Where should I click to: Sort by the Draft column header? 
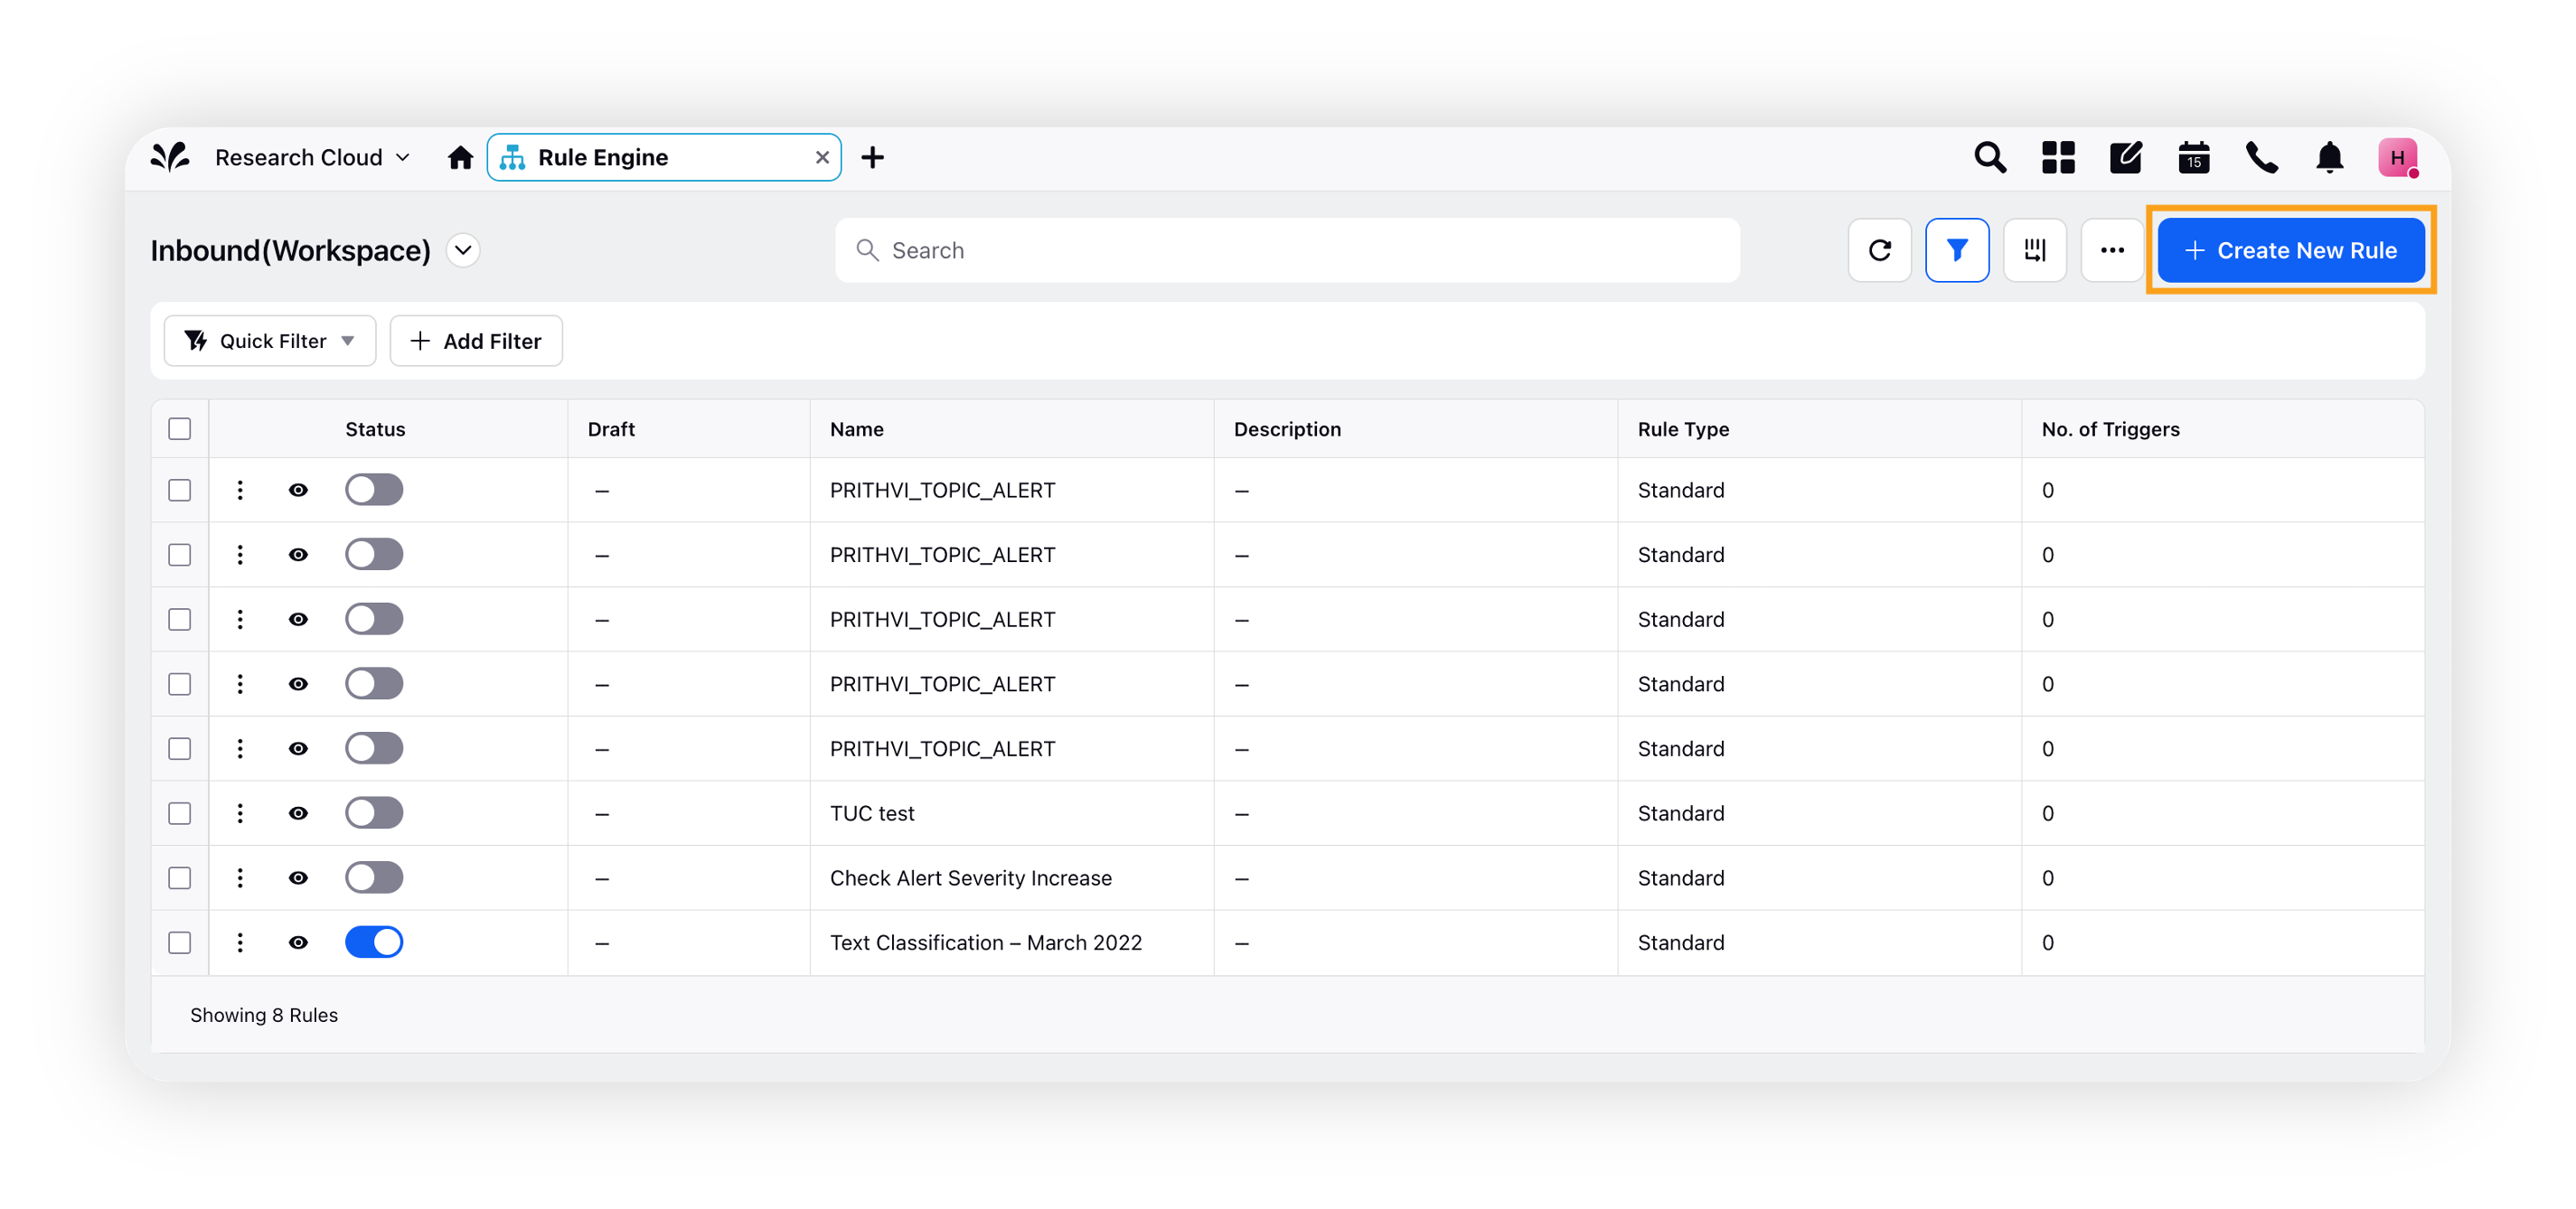611,429
